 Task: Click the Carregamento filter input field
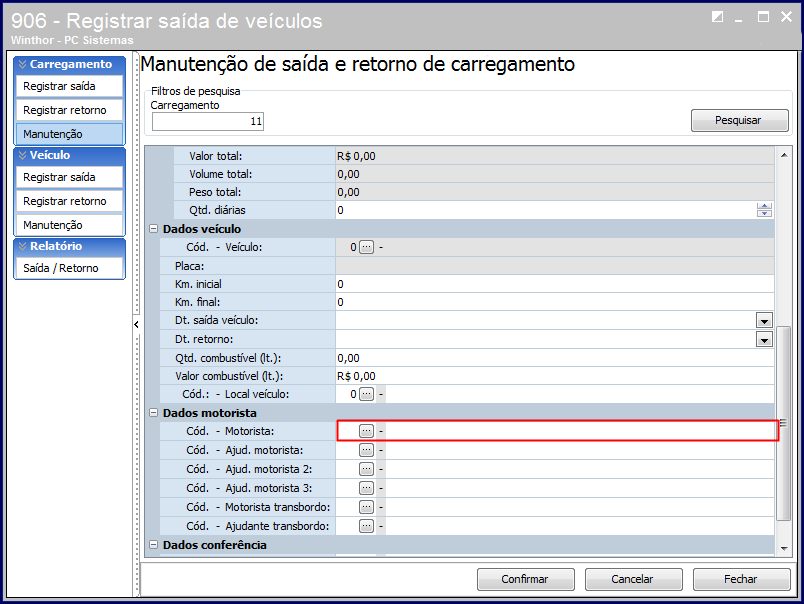208,122
